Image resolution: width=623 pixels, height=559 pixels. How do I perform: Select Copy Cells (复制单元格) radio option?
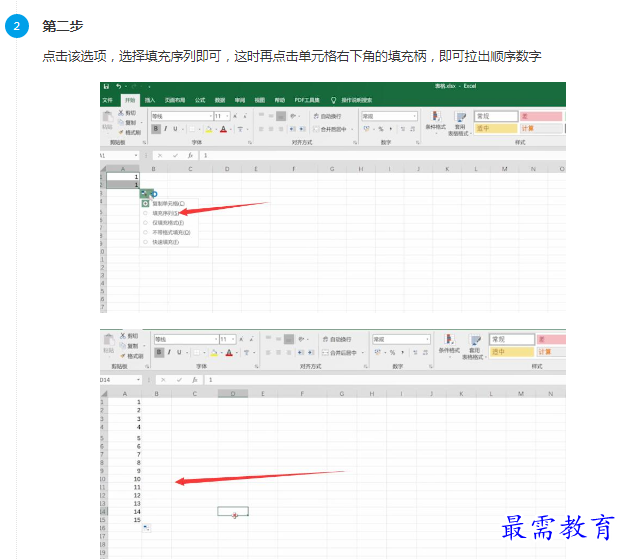[145, 203]
